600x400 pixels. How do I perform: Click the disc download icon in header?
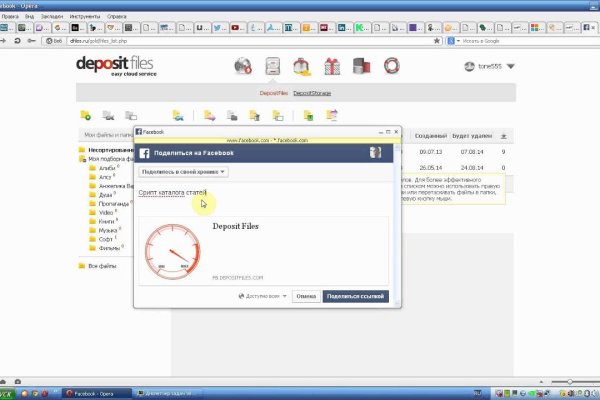tap(243, 67)
